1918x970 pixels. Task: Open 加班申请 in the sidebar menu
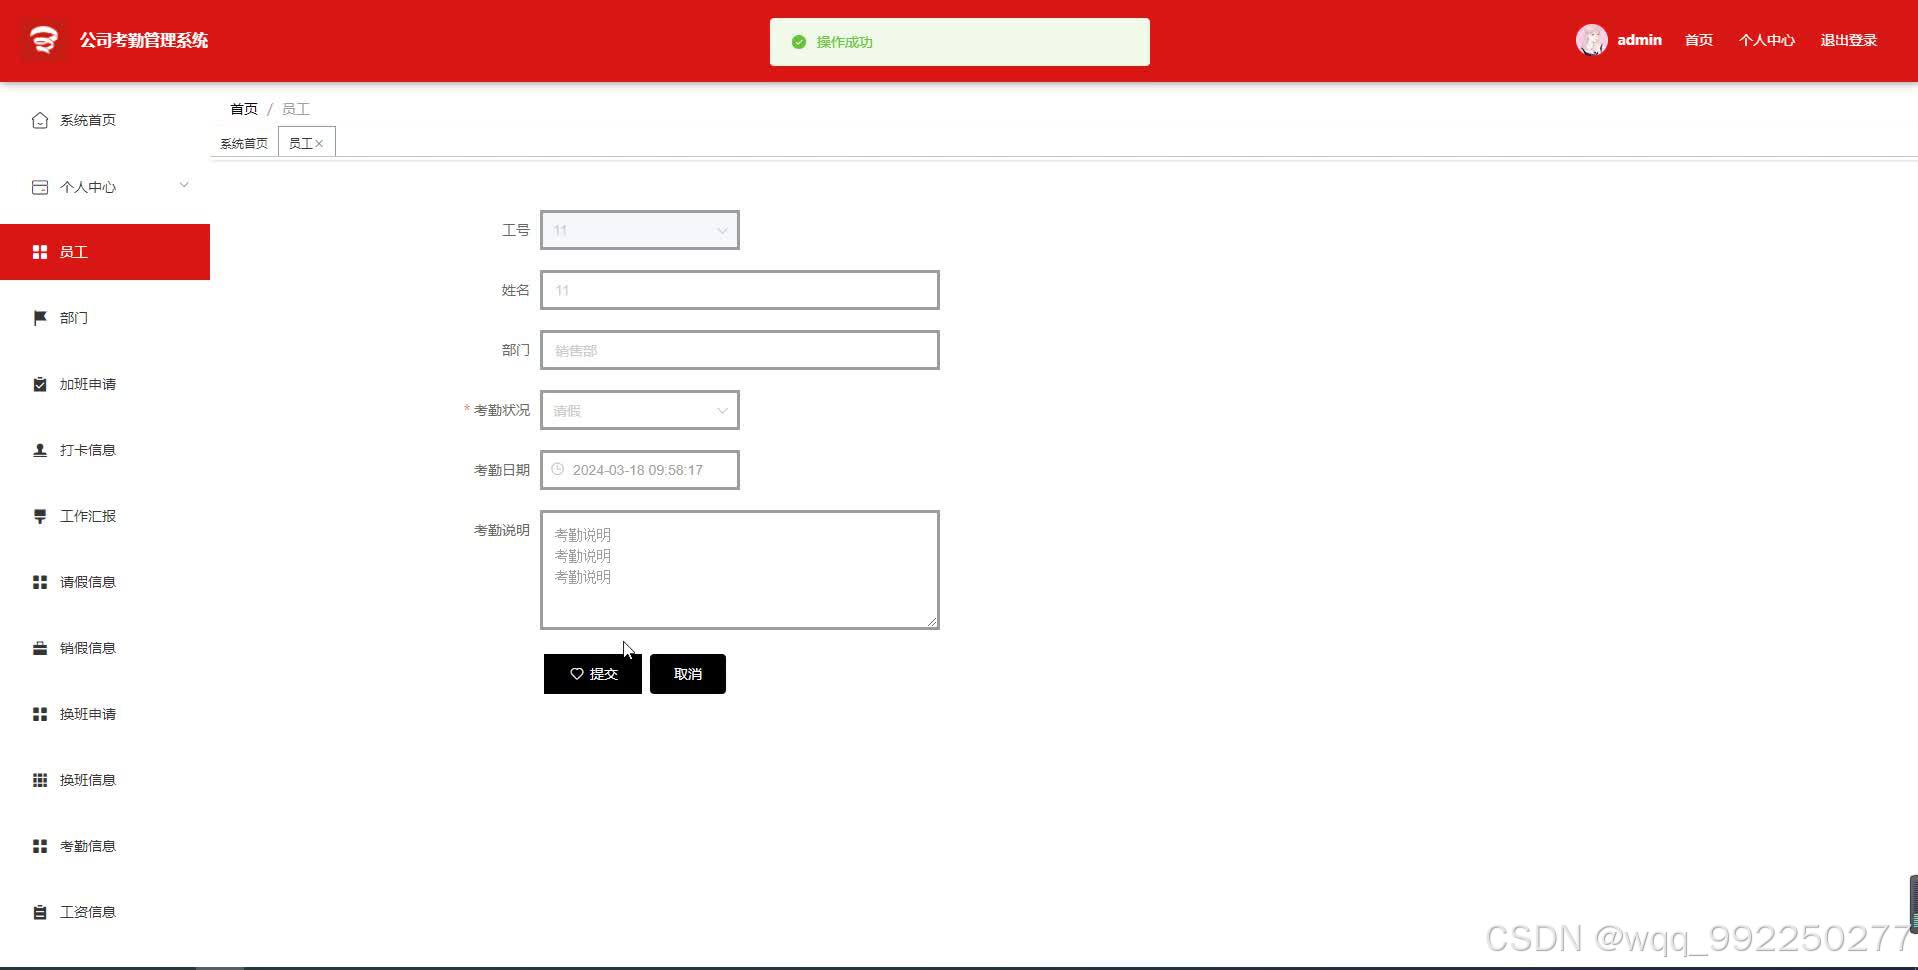click(105, 384)
